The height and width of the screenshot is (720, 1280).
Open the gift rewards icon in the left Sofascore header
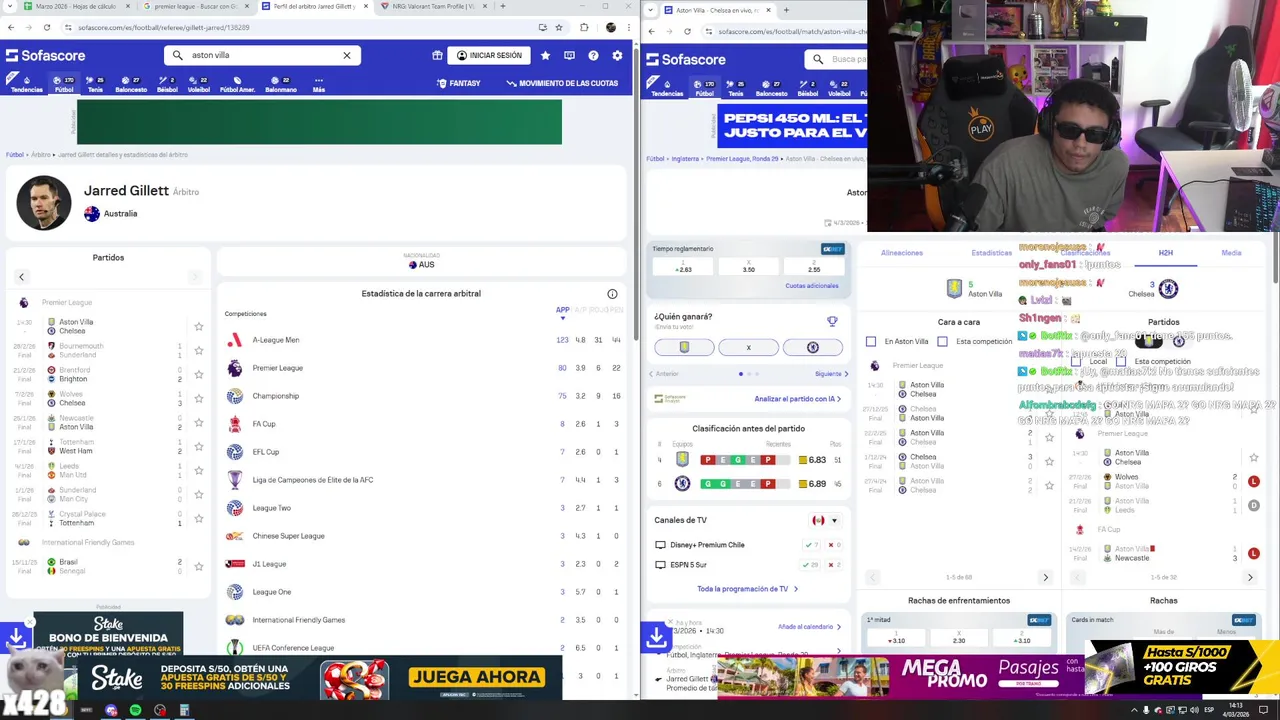(437, 55)
